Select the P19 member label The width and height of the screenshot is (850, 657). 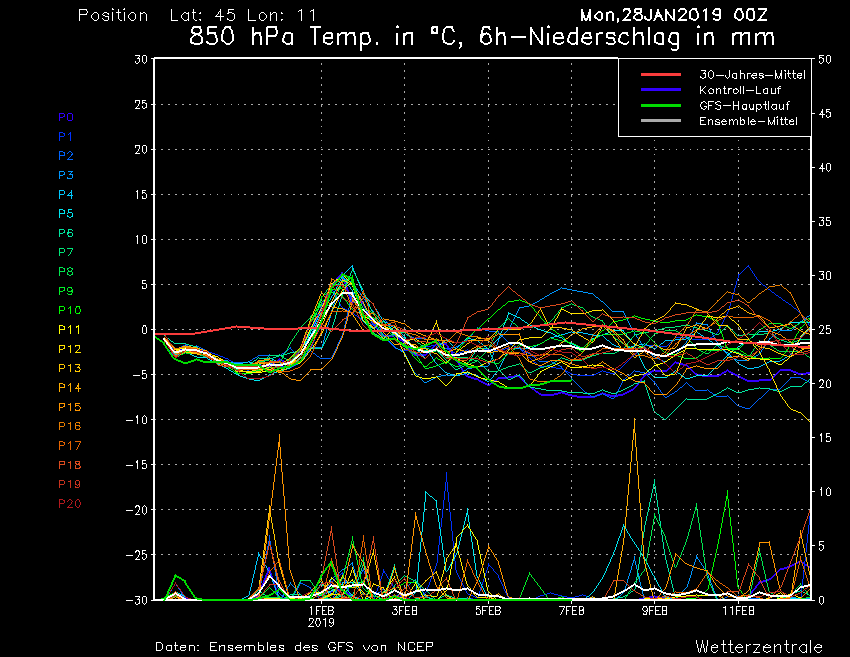tap(69, 484)
